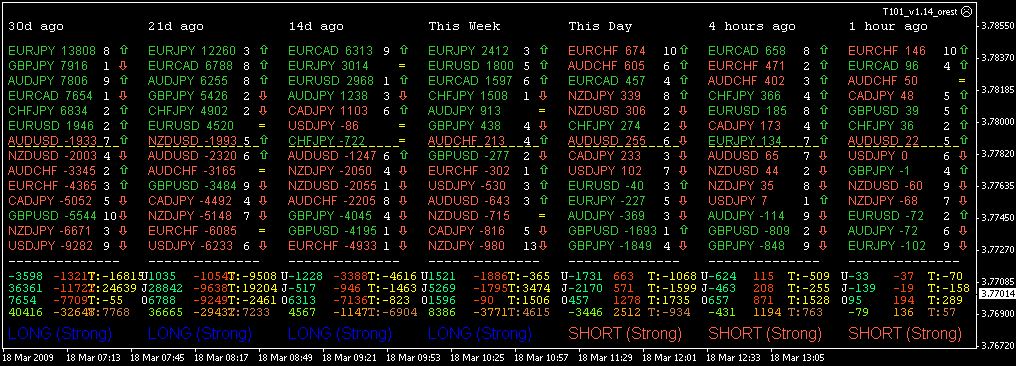
Task: Click the up arrow beside EURJPY 12260
Action: coord(264,49)
